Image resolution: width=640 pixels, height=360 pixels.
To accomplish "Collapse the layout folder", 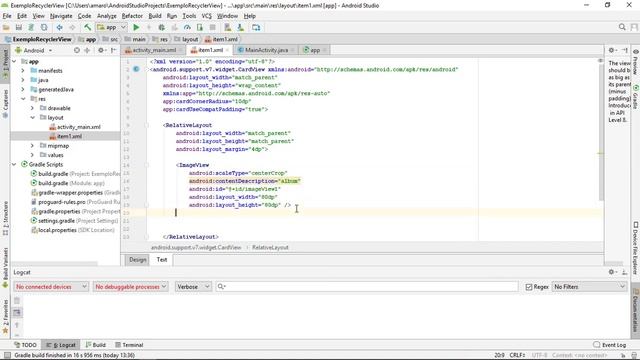I will [x=32, y=118].
